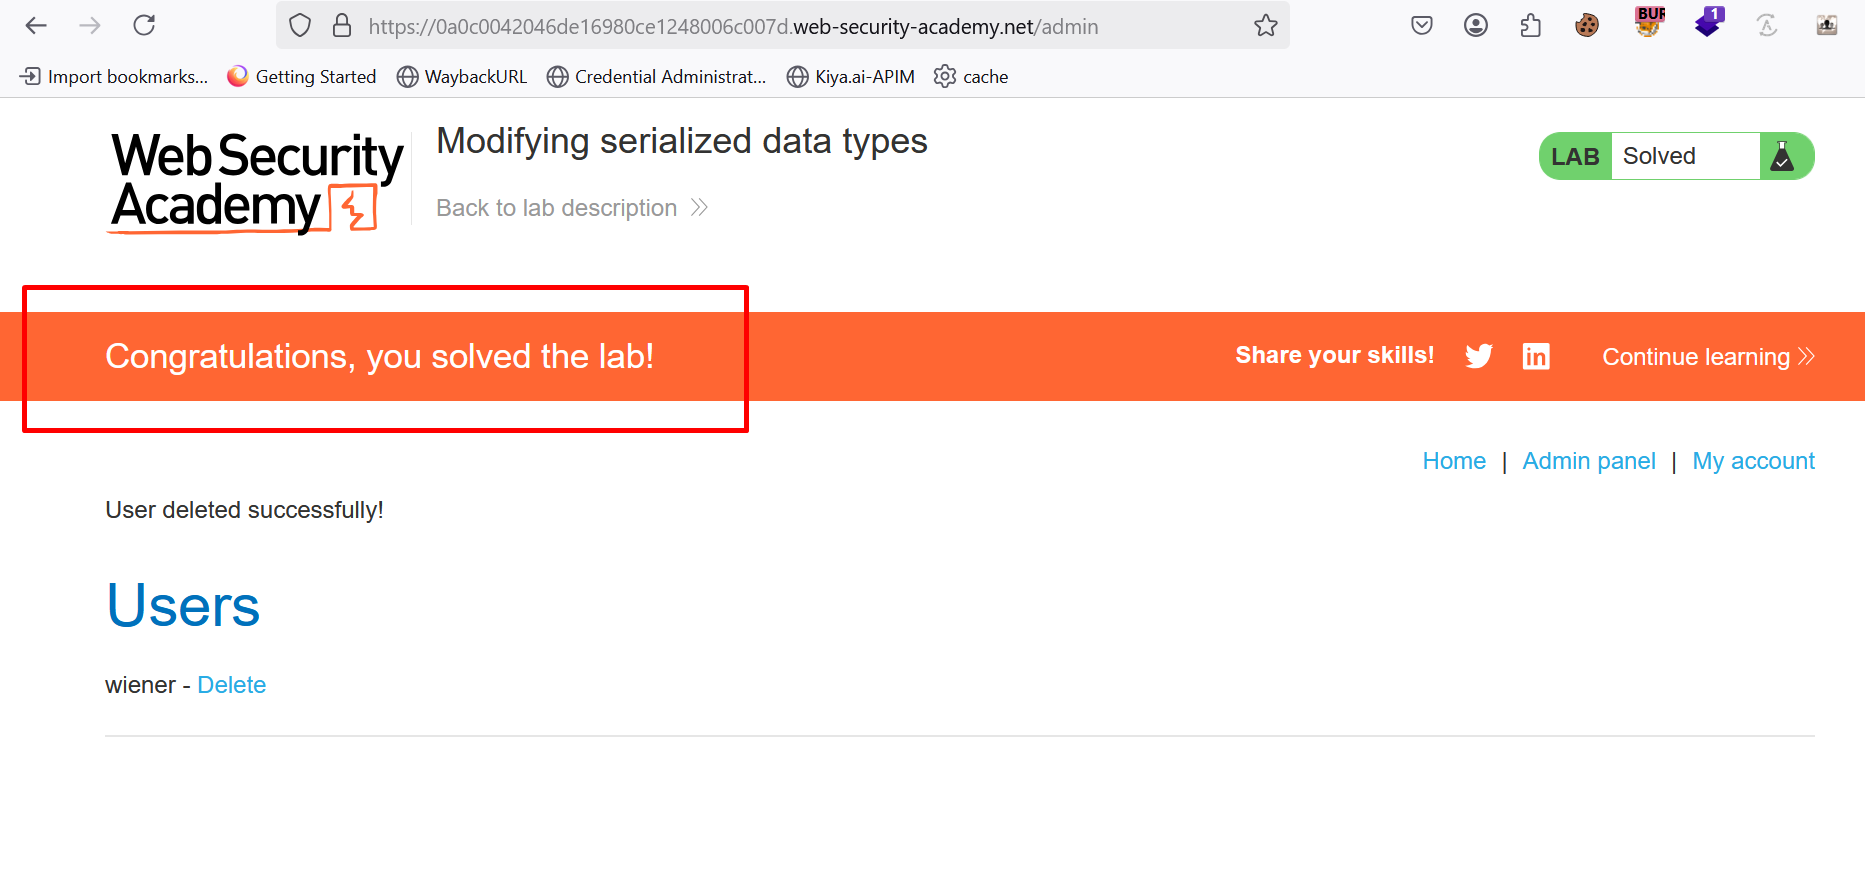This screenshot has width=1865, height=871.
Task: Open the Admin panel link
Action: point(1589,461)
